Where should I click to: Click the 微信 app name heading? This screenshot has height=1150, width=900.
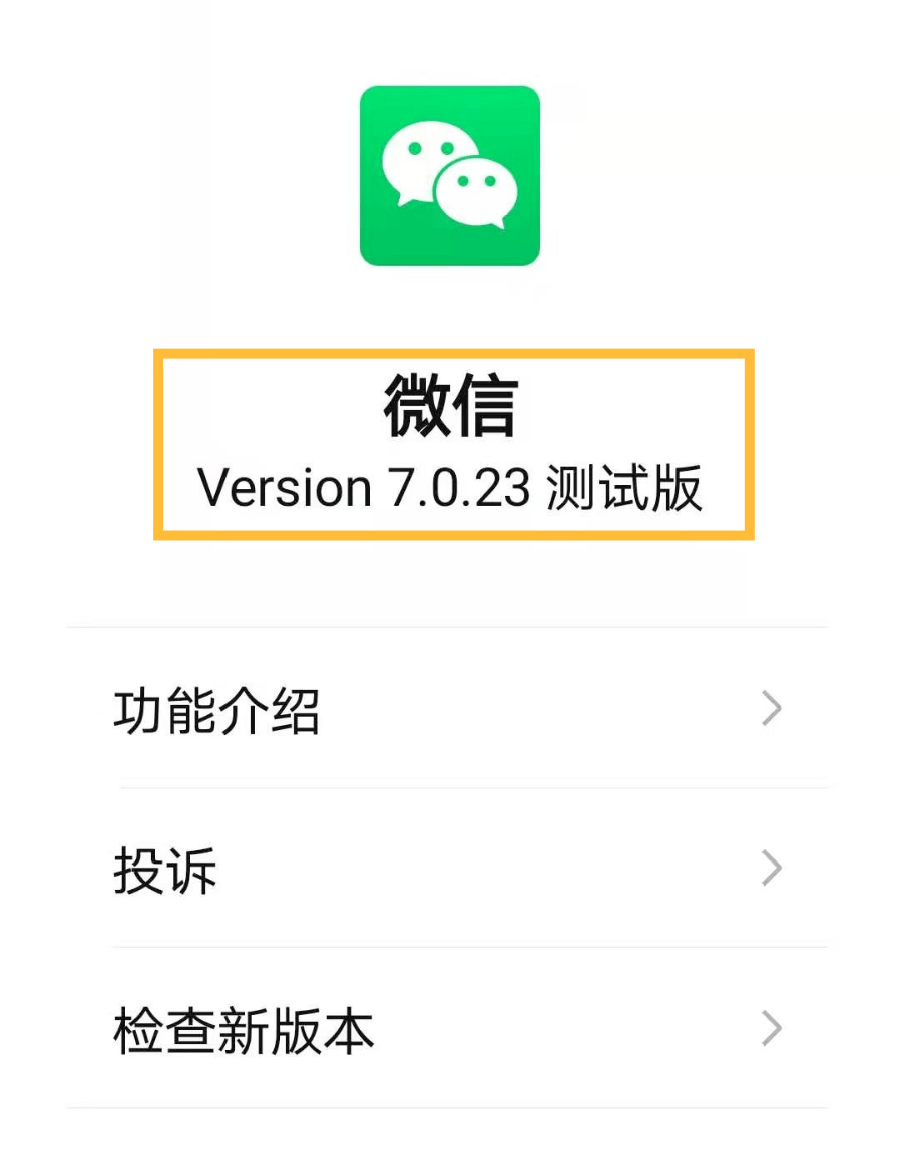coord(450,406)
